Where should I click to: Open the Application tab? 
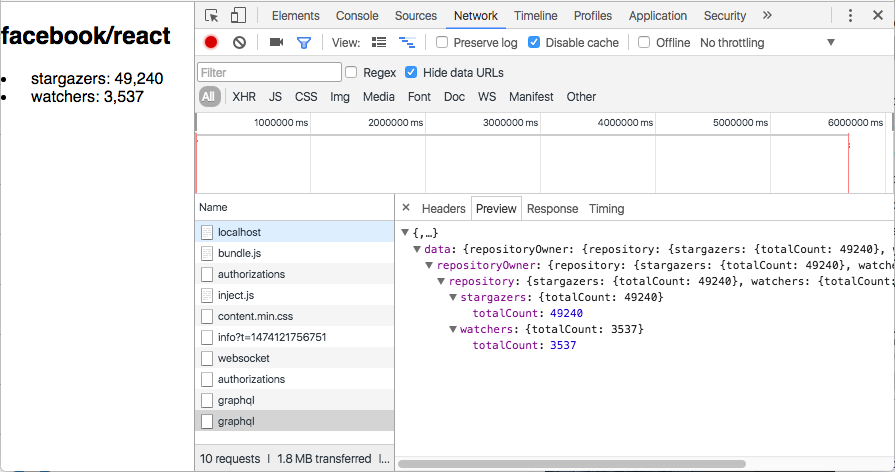click(658, 16)
